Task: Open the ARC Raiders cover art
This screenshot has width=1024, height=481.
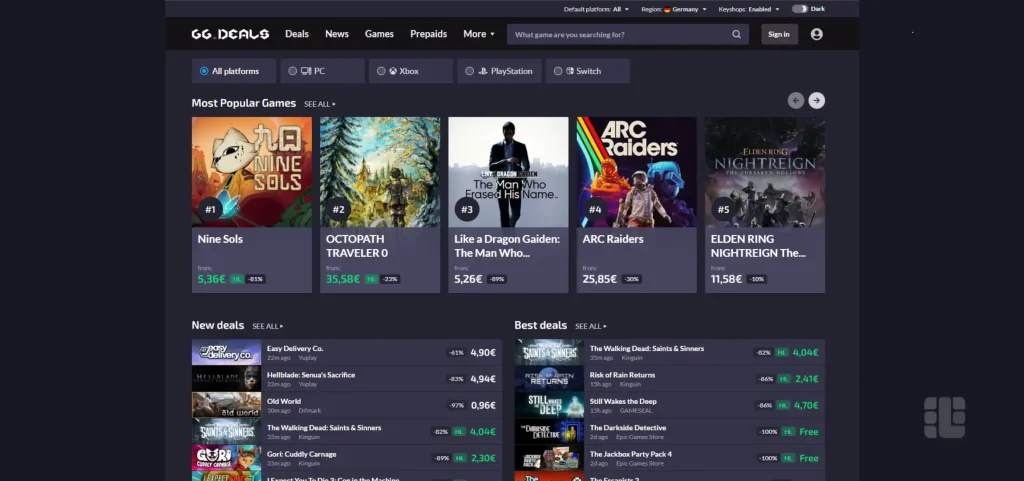Action: pos(637,172)
